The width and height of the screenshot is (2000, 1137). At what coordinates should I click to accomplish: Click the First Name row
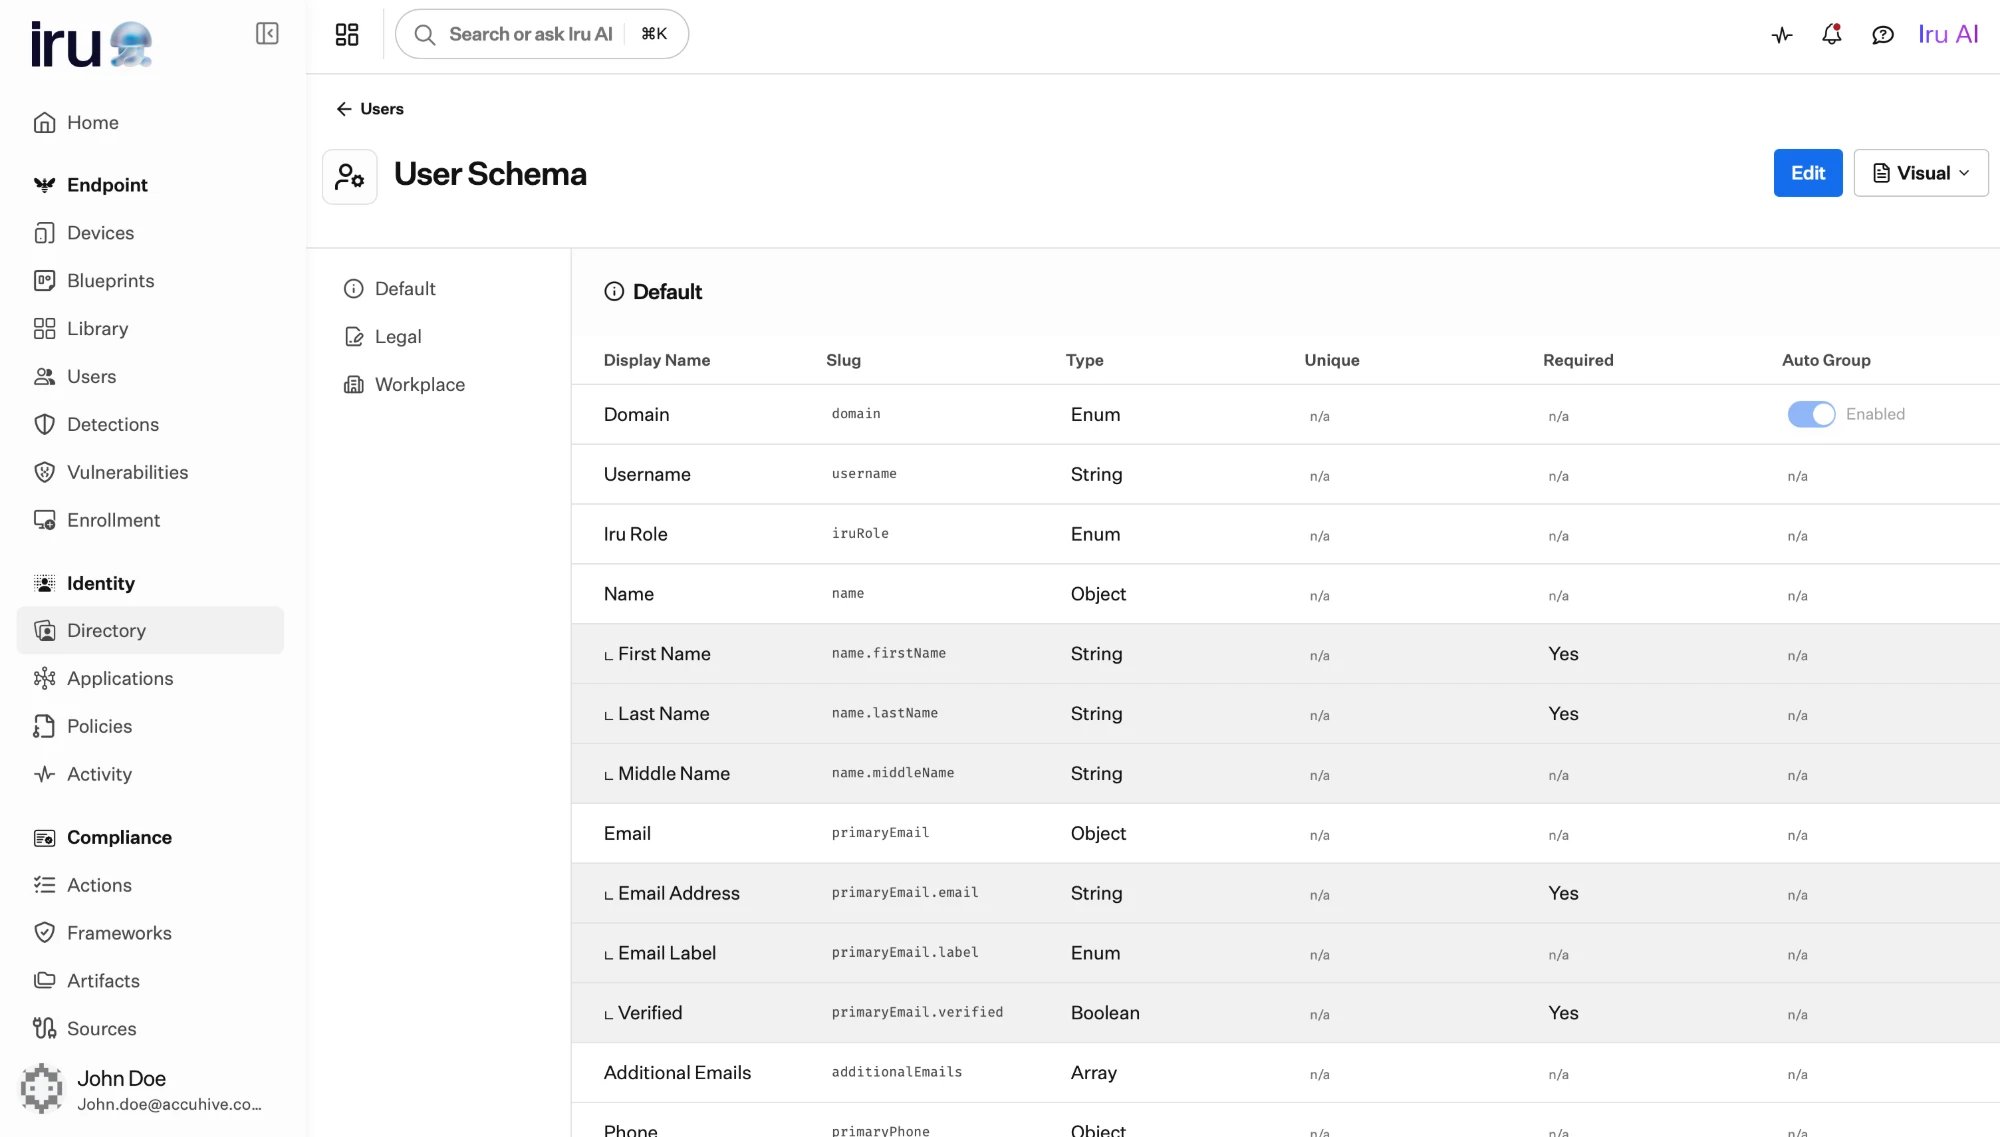click(1285, 654)
